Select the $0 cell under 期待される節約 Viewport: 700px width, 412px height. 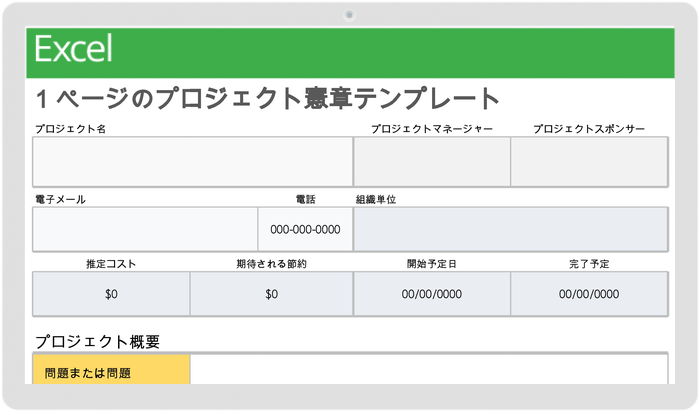point(271,294)
